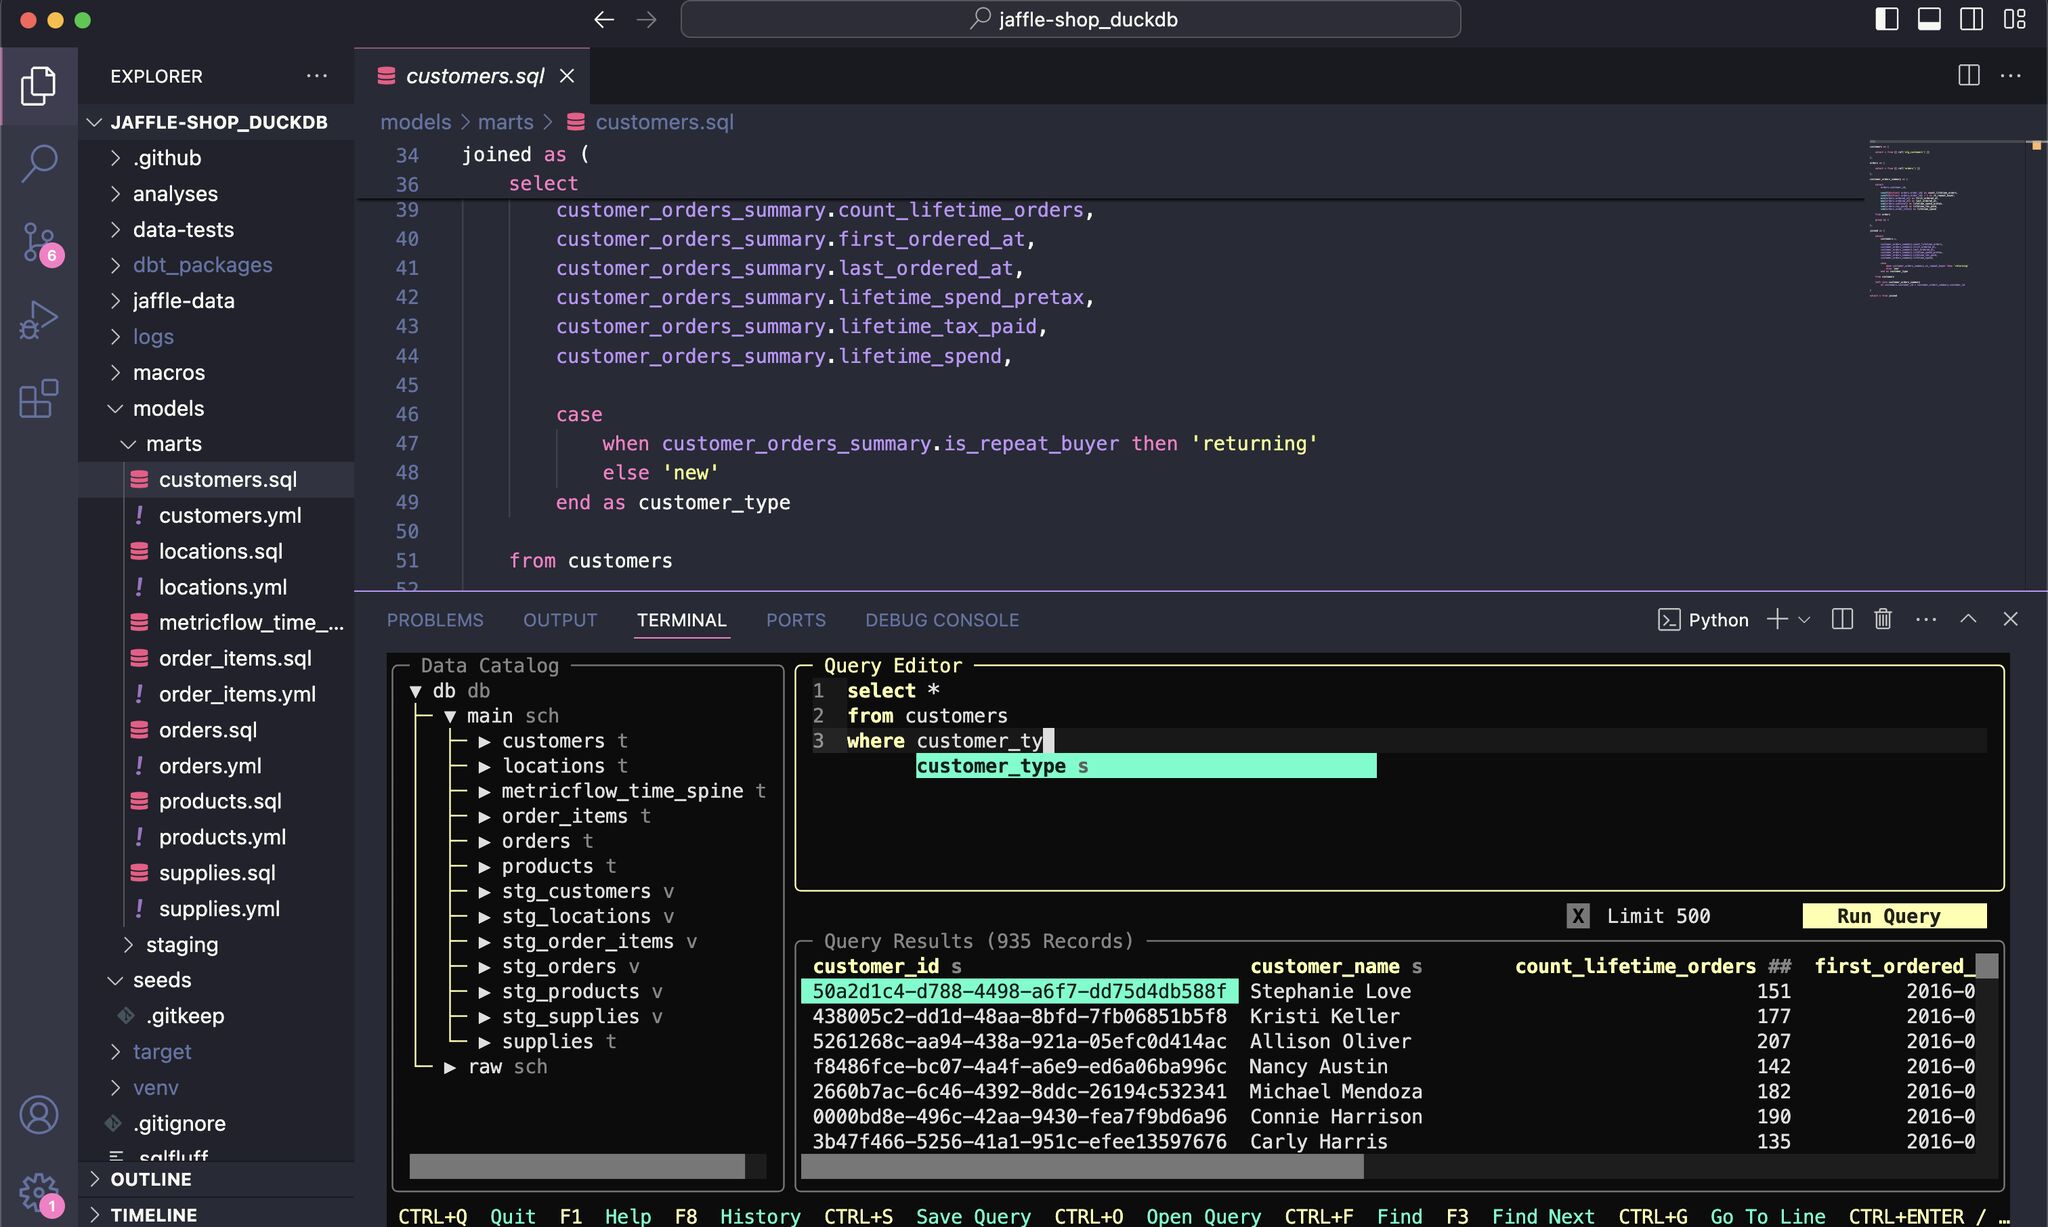The width and height of the screenshot is (2048, 1227).
Task: Open the Search view in activity bar
Action: (38, 163)
